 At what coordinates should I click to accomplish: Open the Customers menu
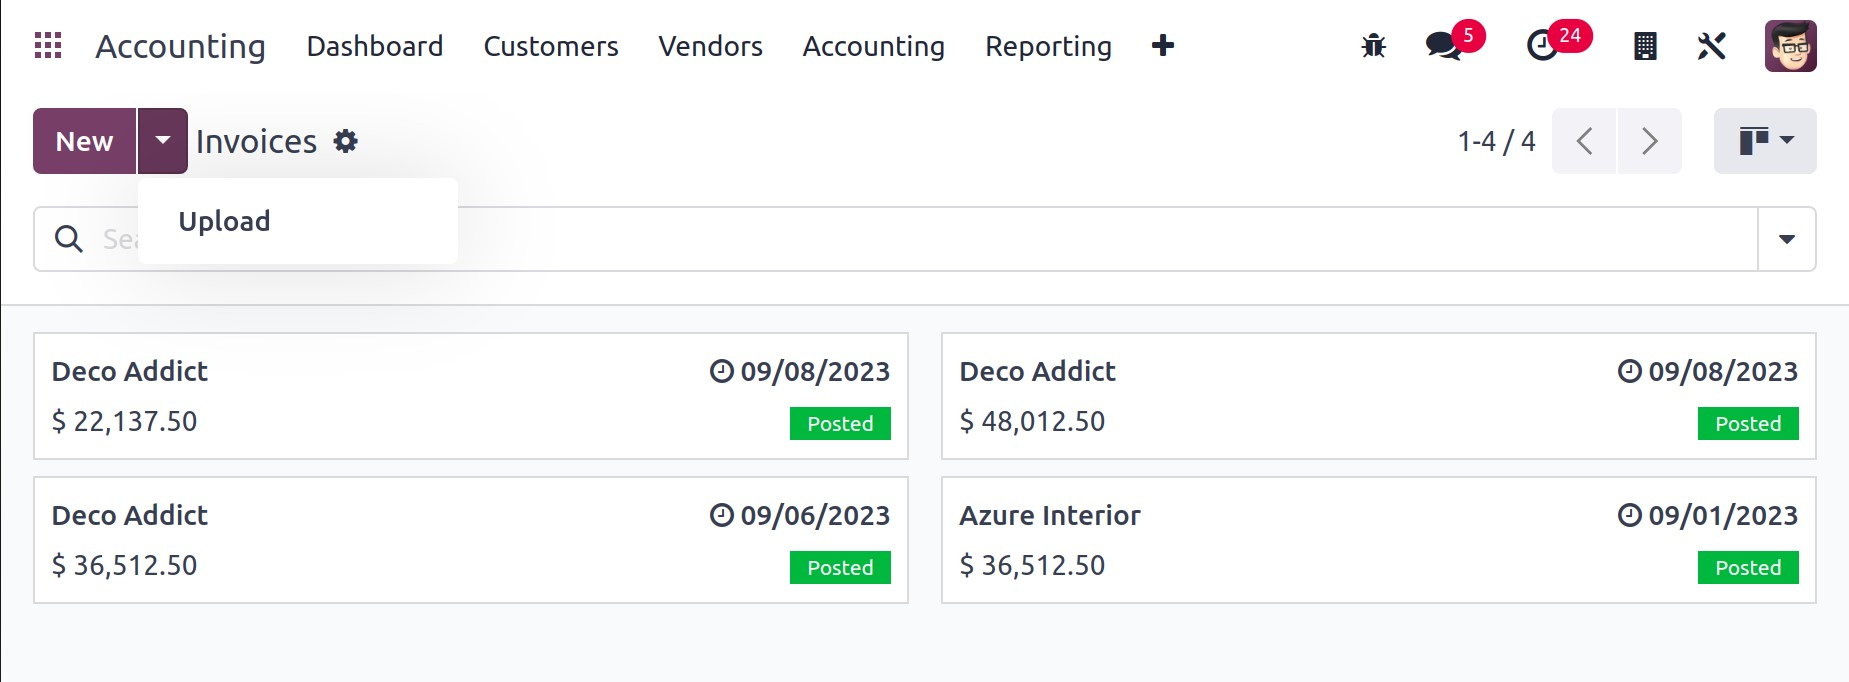(550, 46)
